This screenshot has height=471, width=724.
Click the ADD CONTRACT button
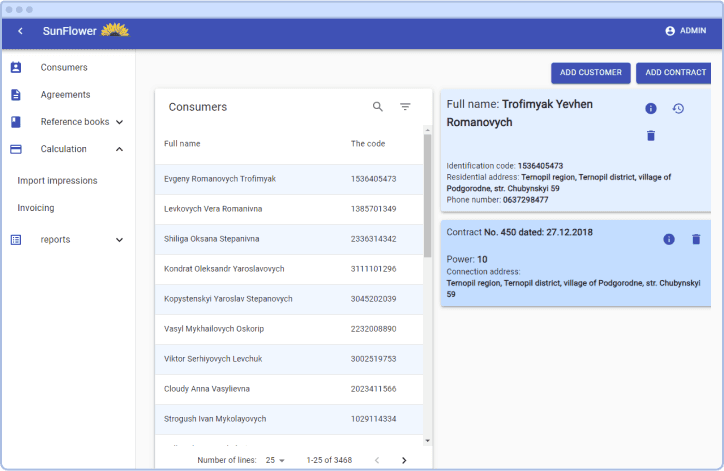(x=675, y=73)
